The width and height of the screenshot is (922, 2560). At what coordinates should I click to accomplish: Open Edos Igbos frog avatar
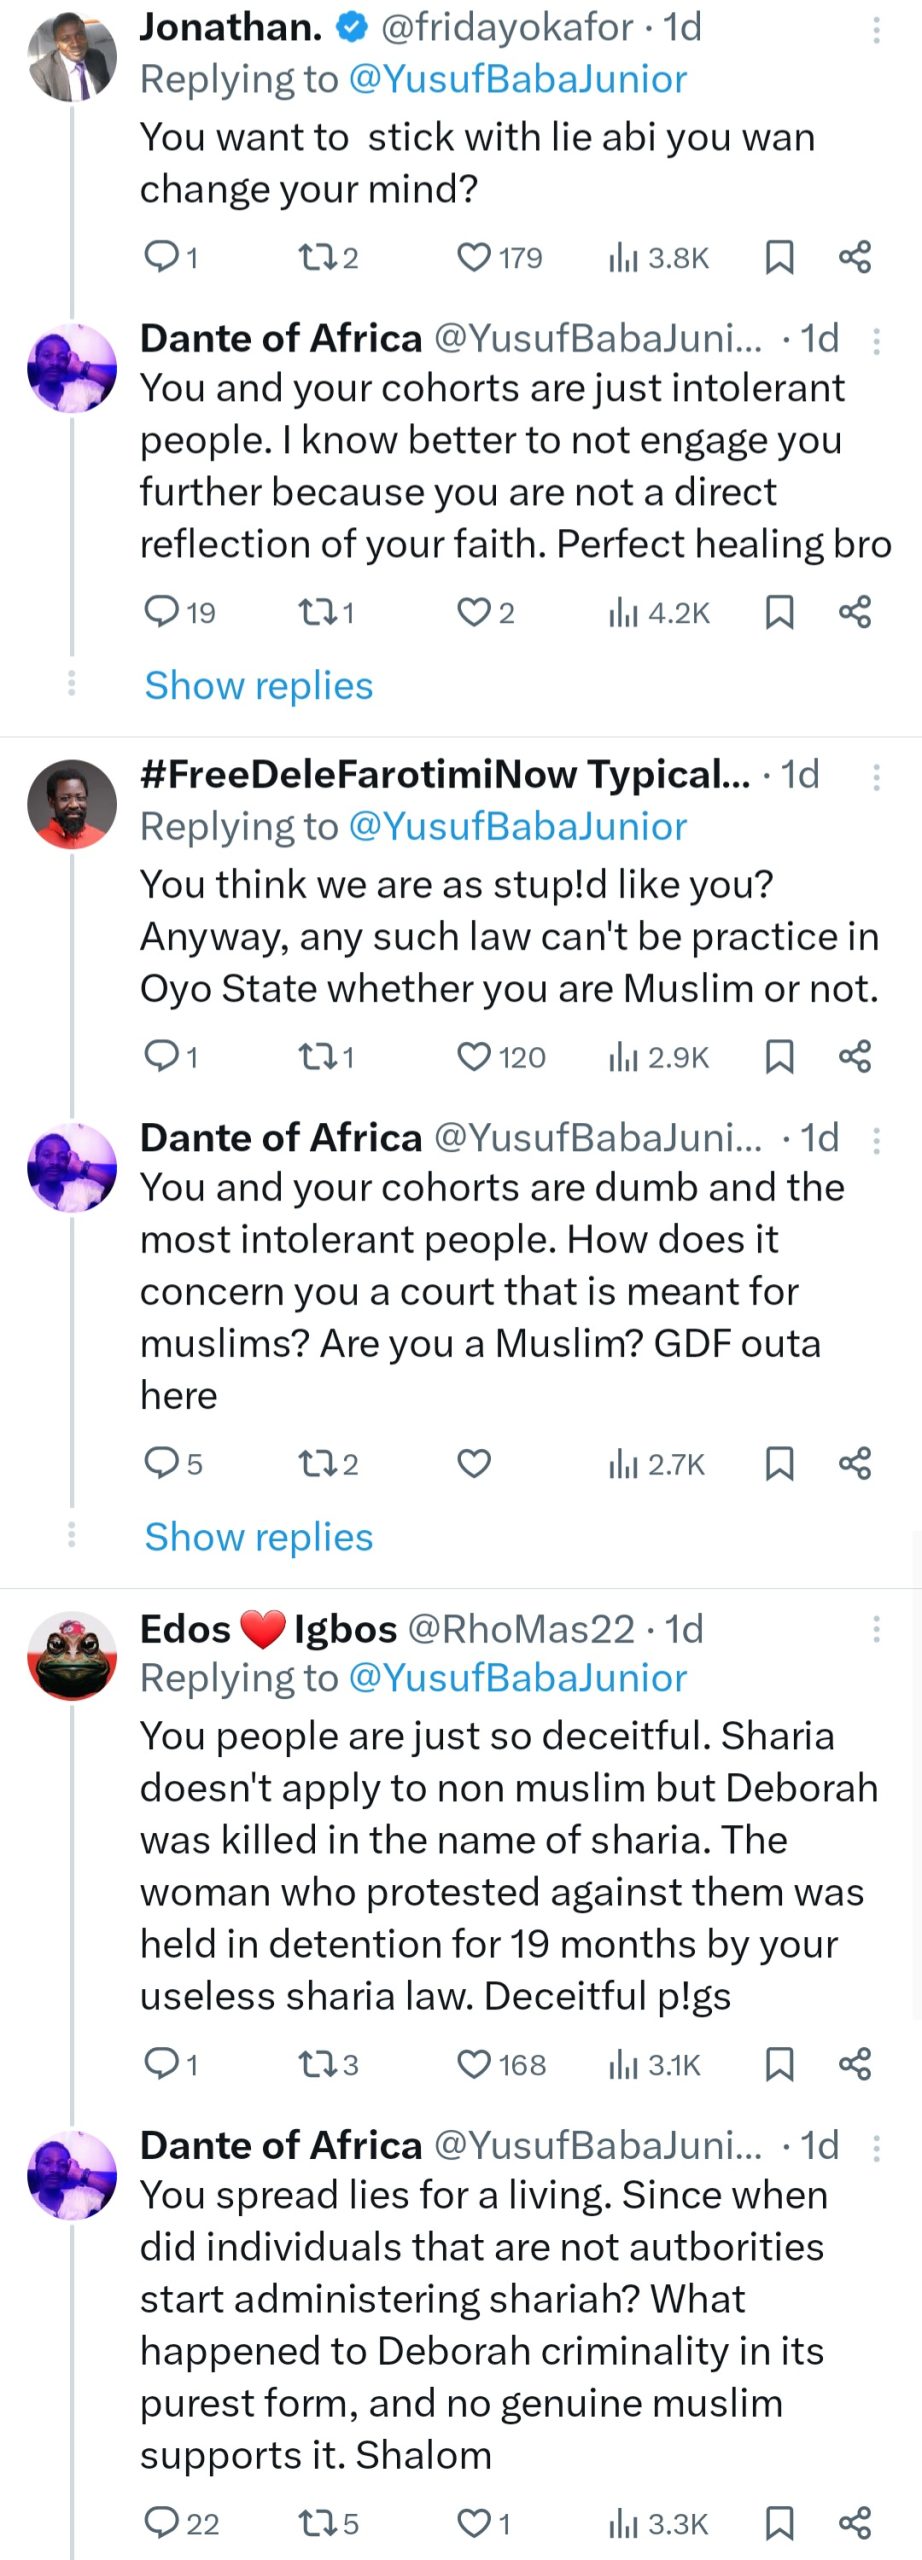71,1655
